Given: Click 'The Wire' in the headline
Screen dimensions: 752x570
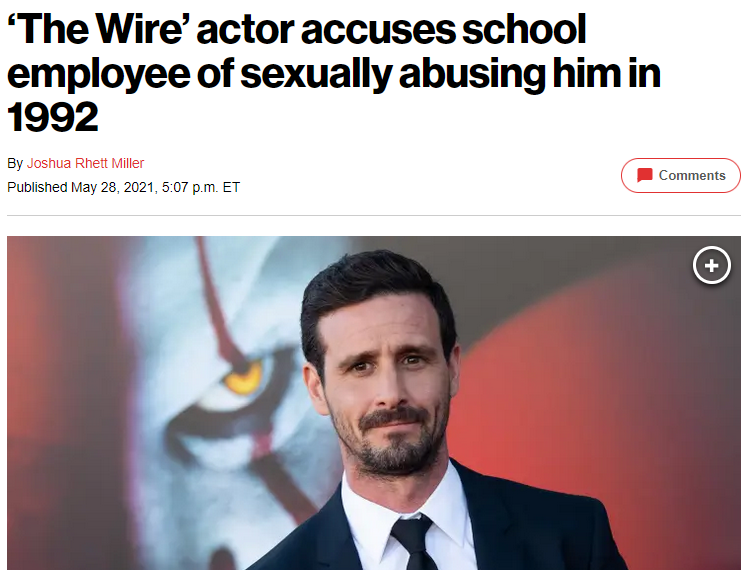Looking at the screenshot, I should (98, 29).
